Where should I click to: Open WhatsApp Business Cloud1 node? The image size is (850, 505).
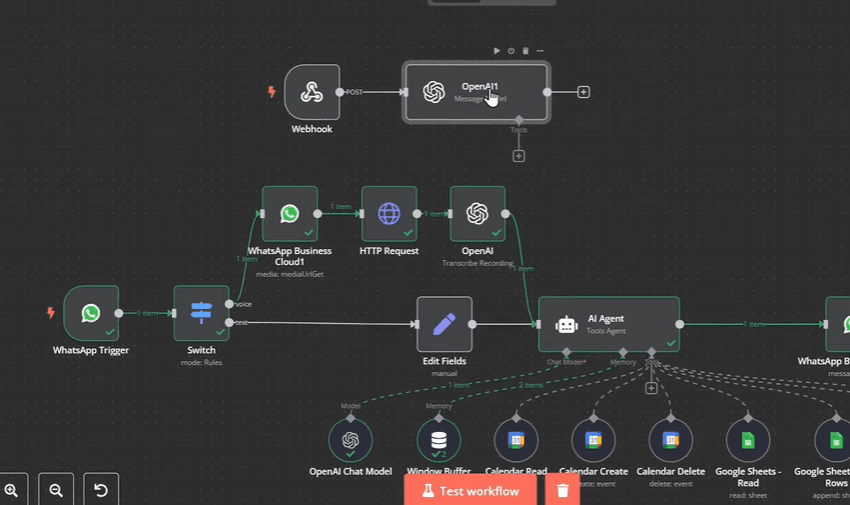(289, 213)
